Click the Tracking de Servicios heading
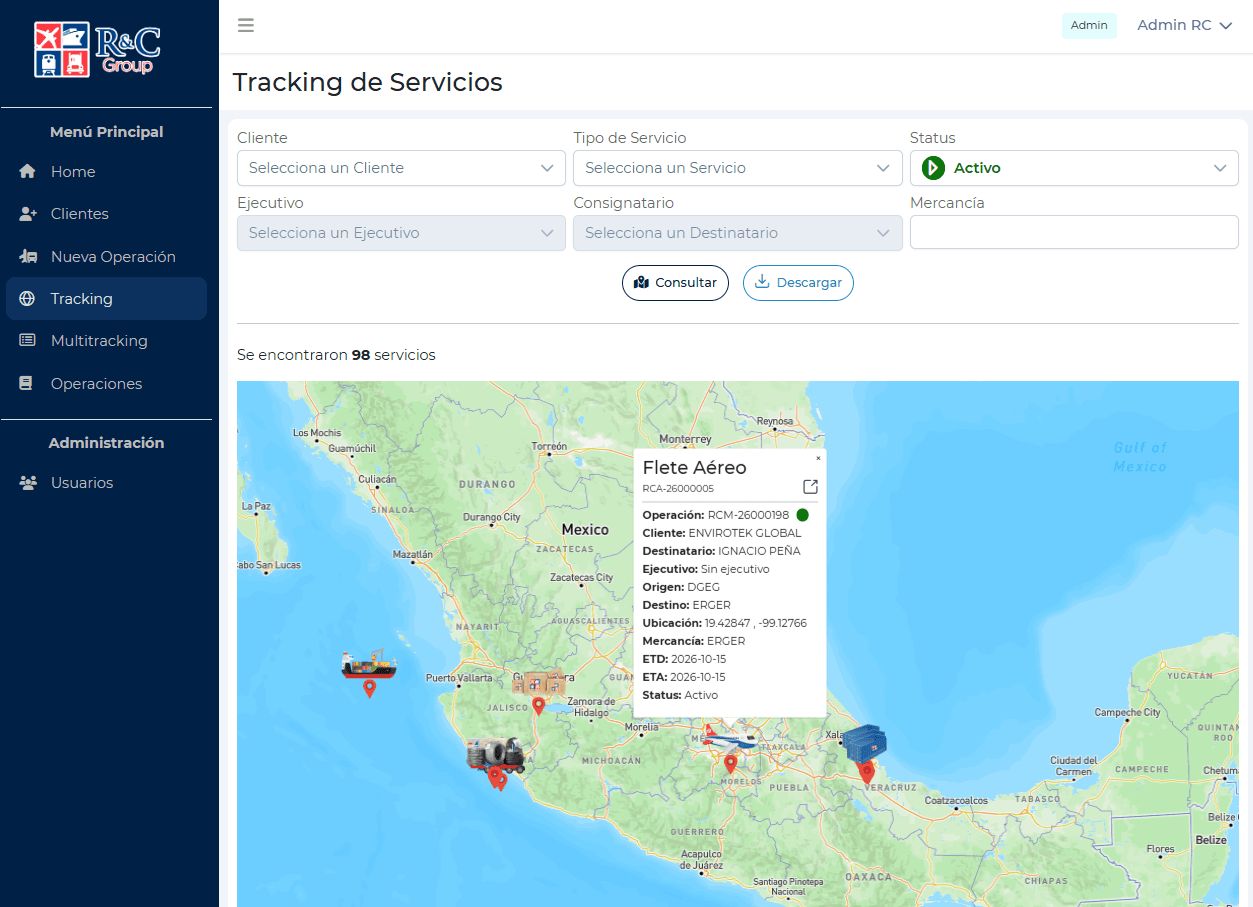 coord(367,82)
